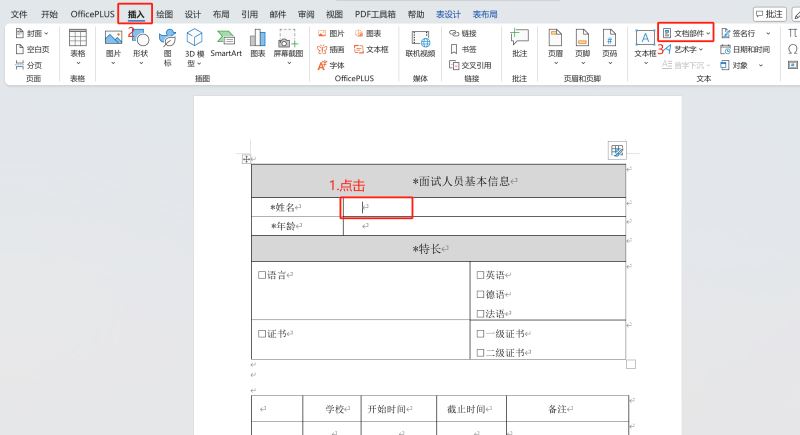Click the table move handle
Viewport: 800px width, 435px height.
pos(246,159)
